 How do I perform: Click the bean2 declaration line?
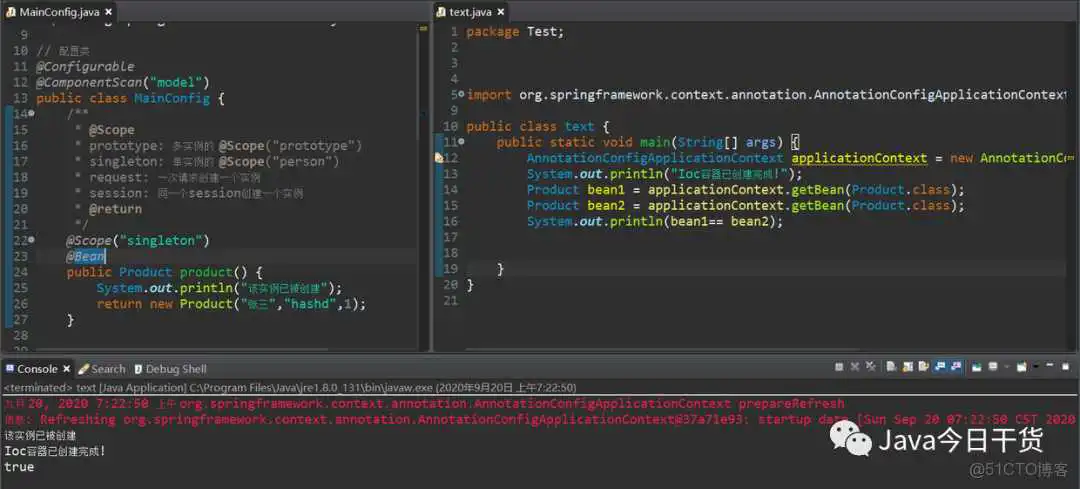point(746,205)
